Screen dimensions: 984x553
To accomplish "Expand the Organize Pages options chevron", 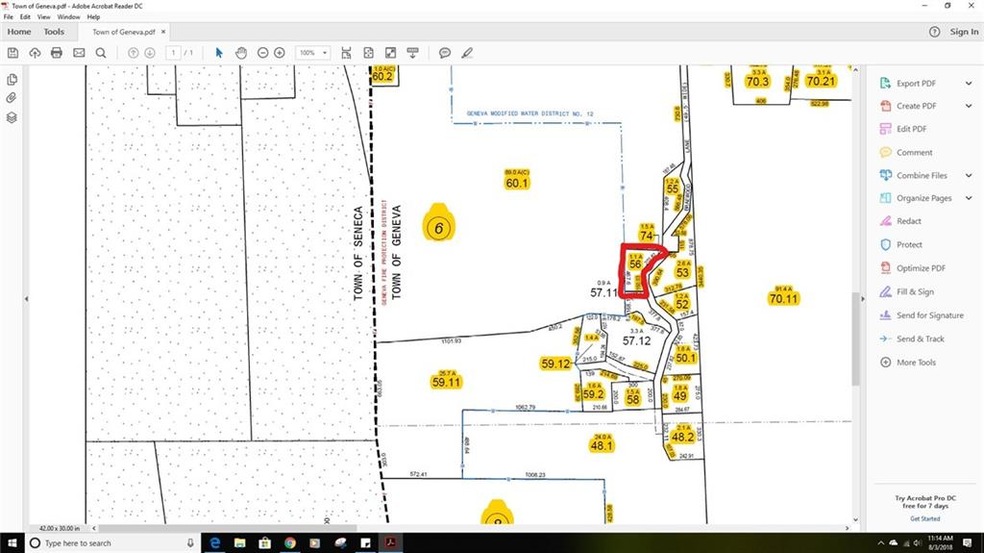I will click(969, 198).
